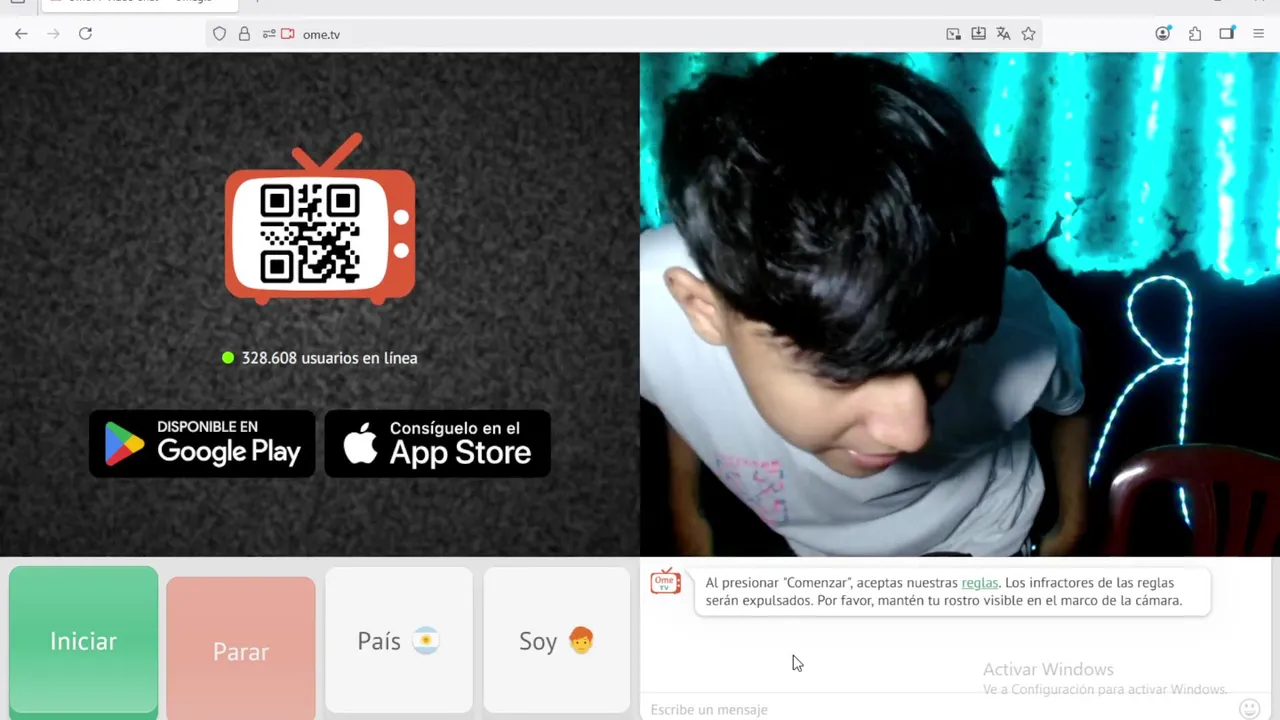Click the translate page icon
This screenshot has height=720, width=1280.
(1003, 34)
